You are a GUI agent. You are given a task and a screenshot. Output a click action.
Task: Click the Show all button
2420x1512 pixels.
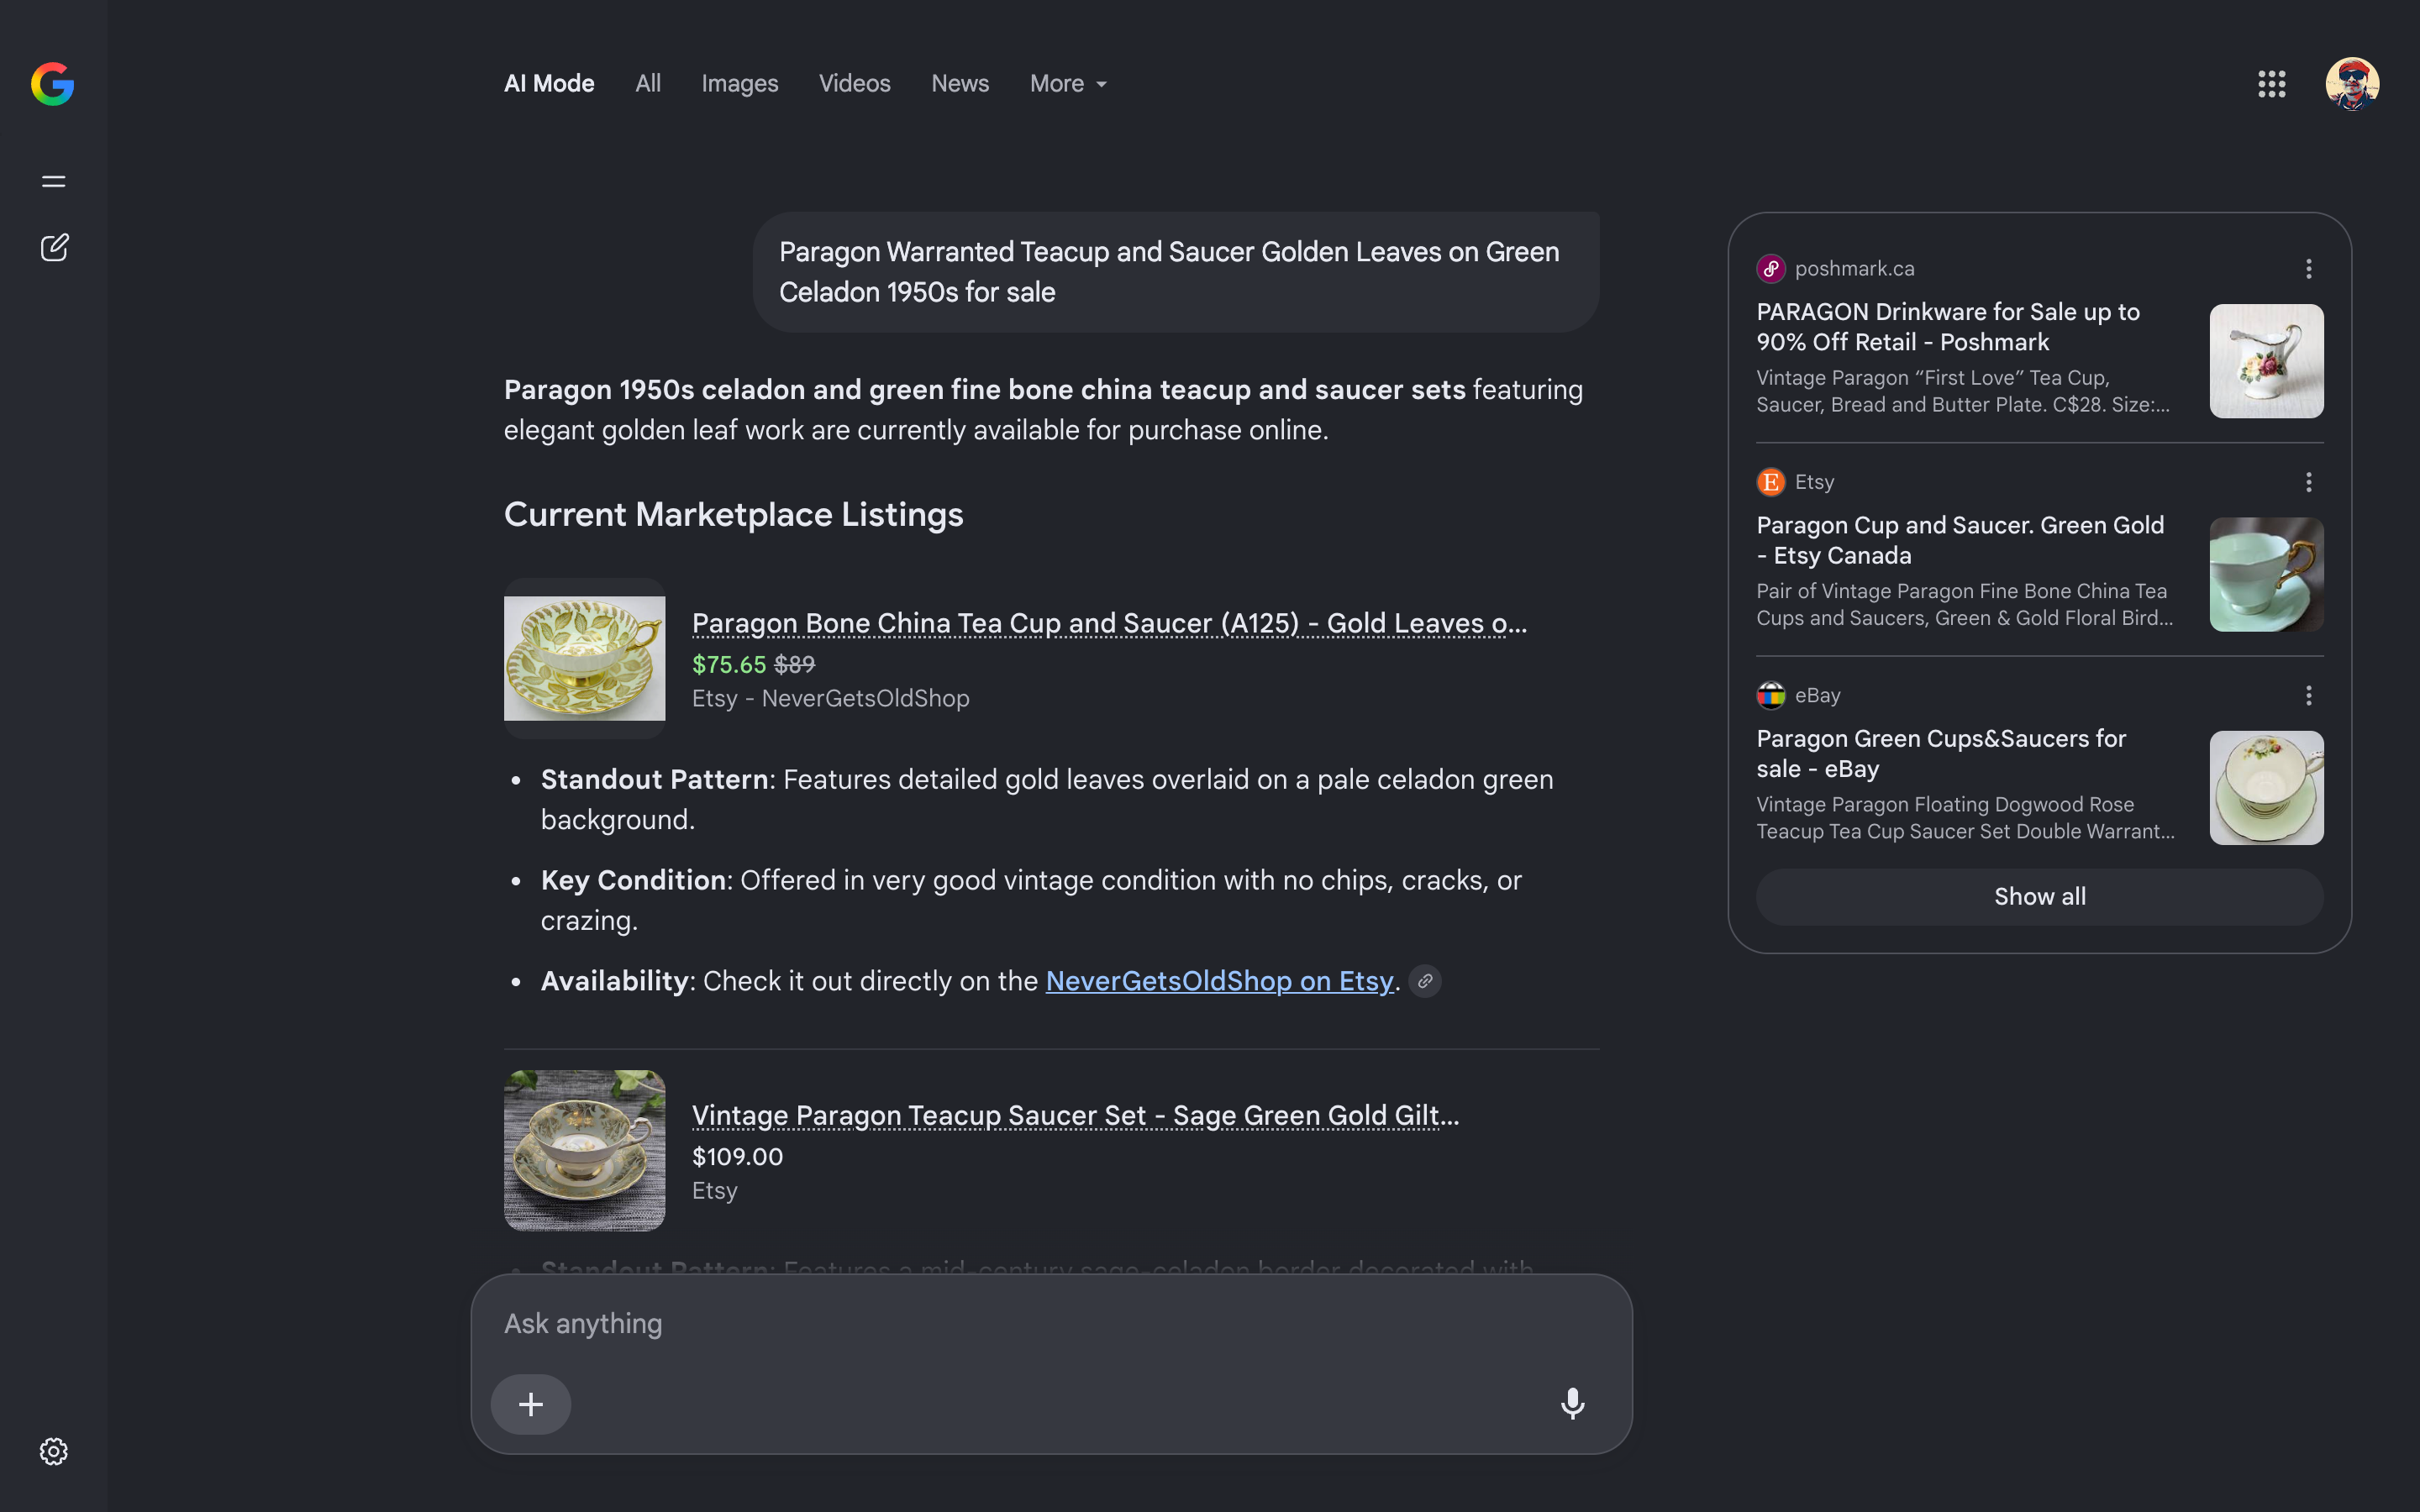tap(2040, 896)
